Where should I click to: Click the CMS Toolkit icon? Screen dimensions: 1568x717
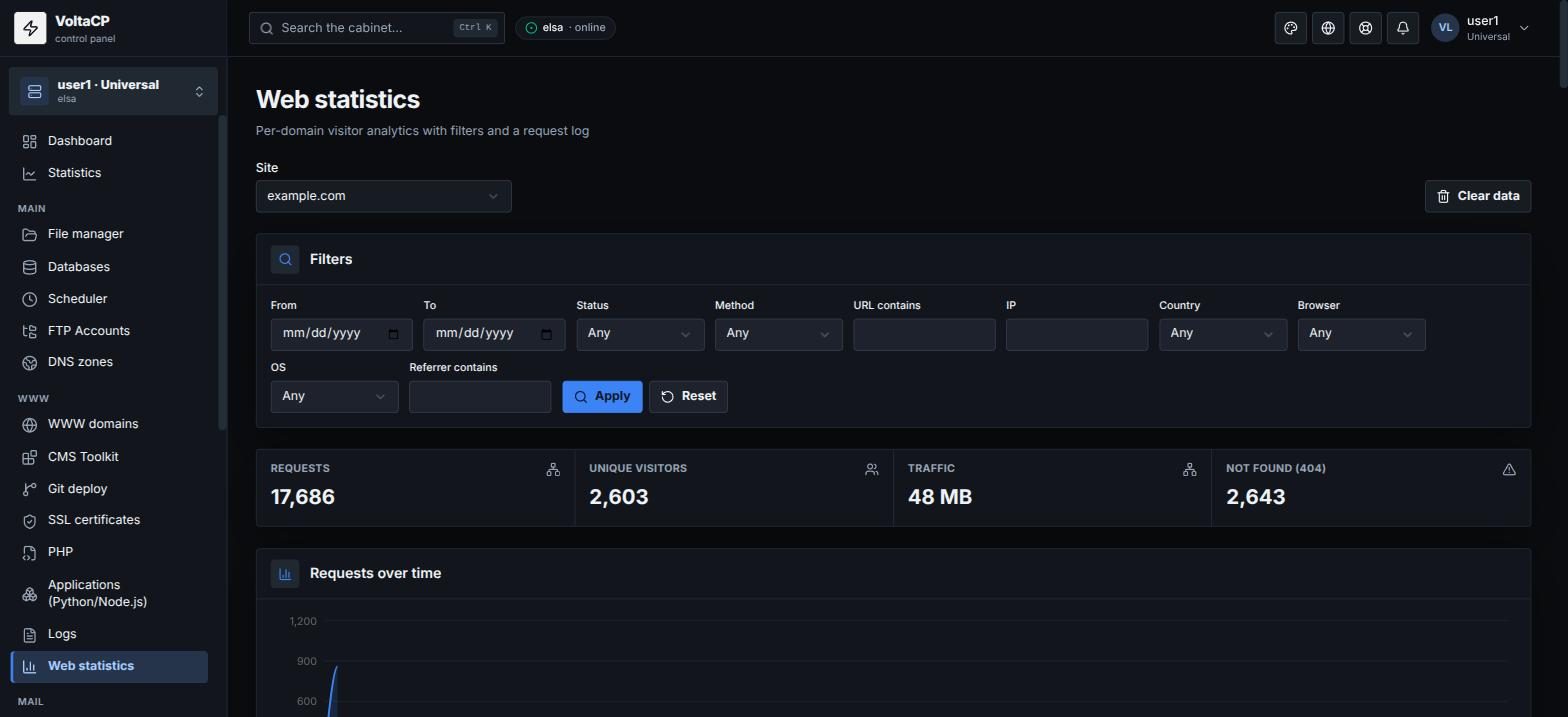point(30,457)
